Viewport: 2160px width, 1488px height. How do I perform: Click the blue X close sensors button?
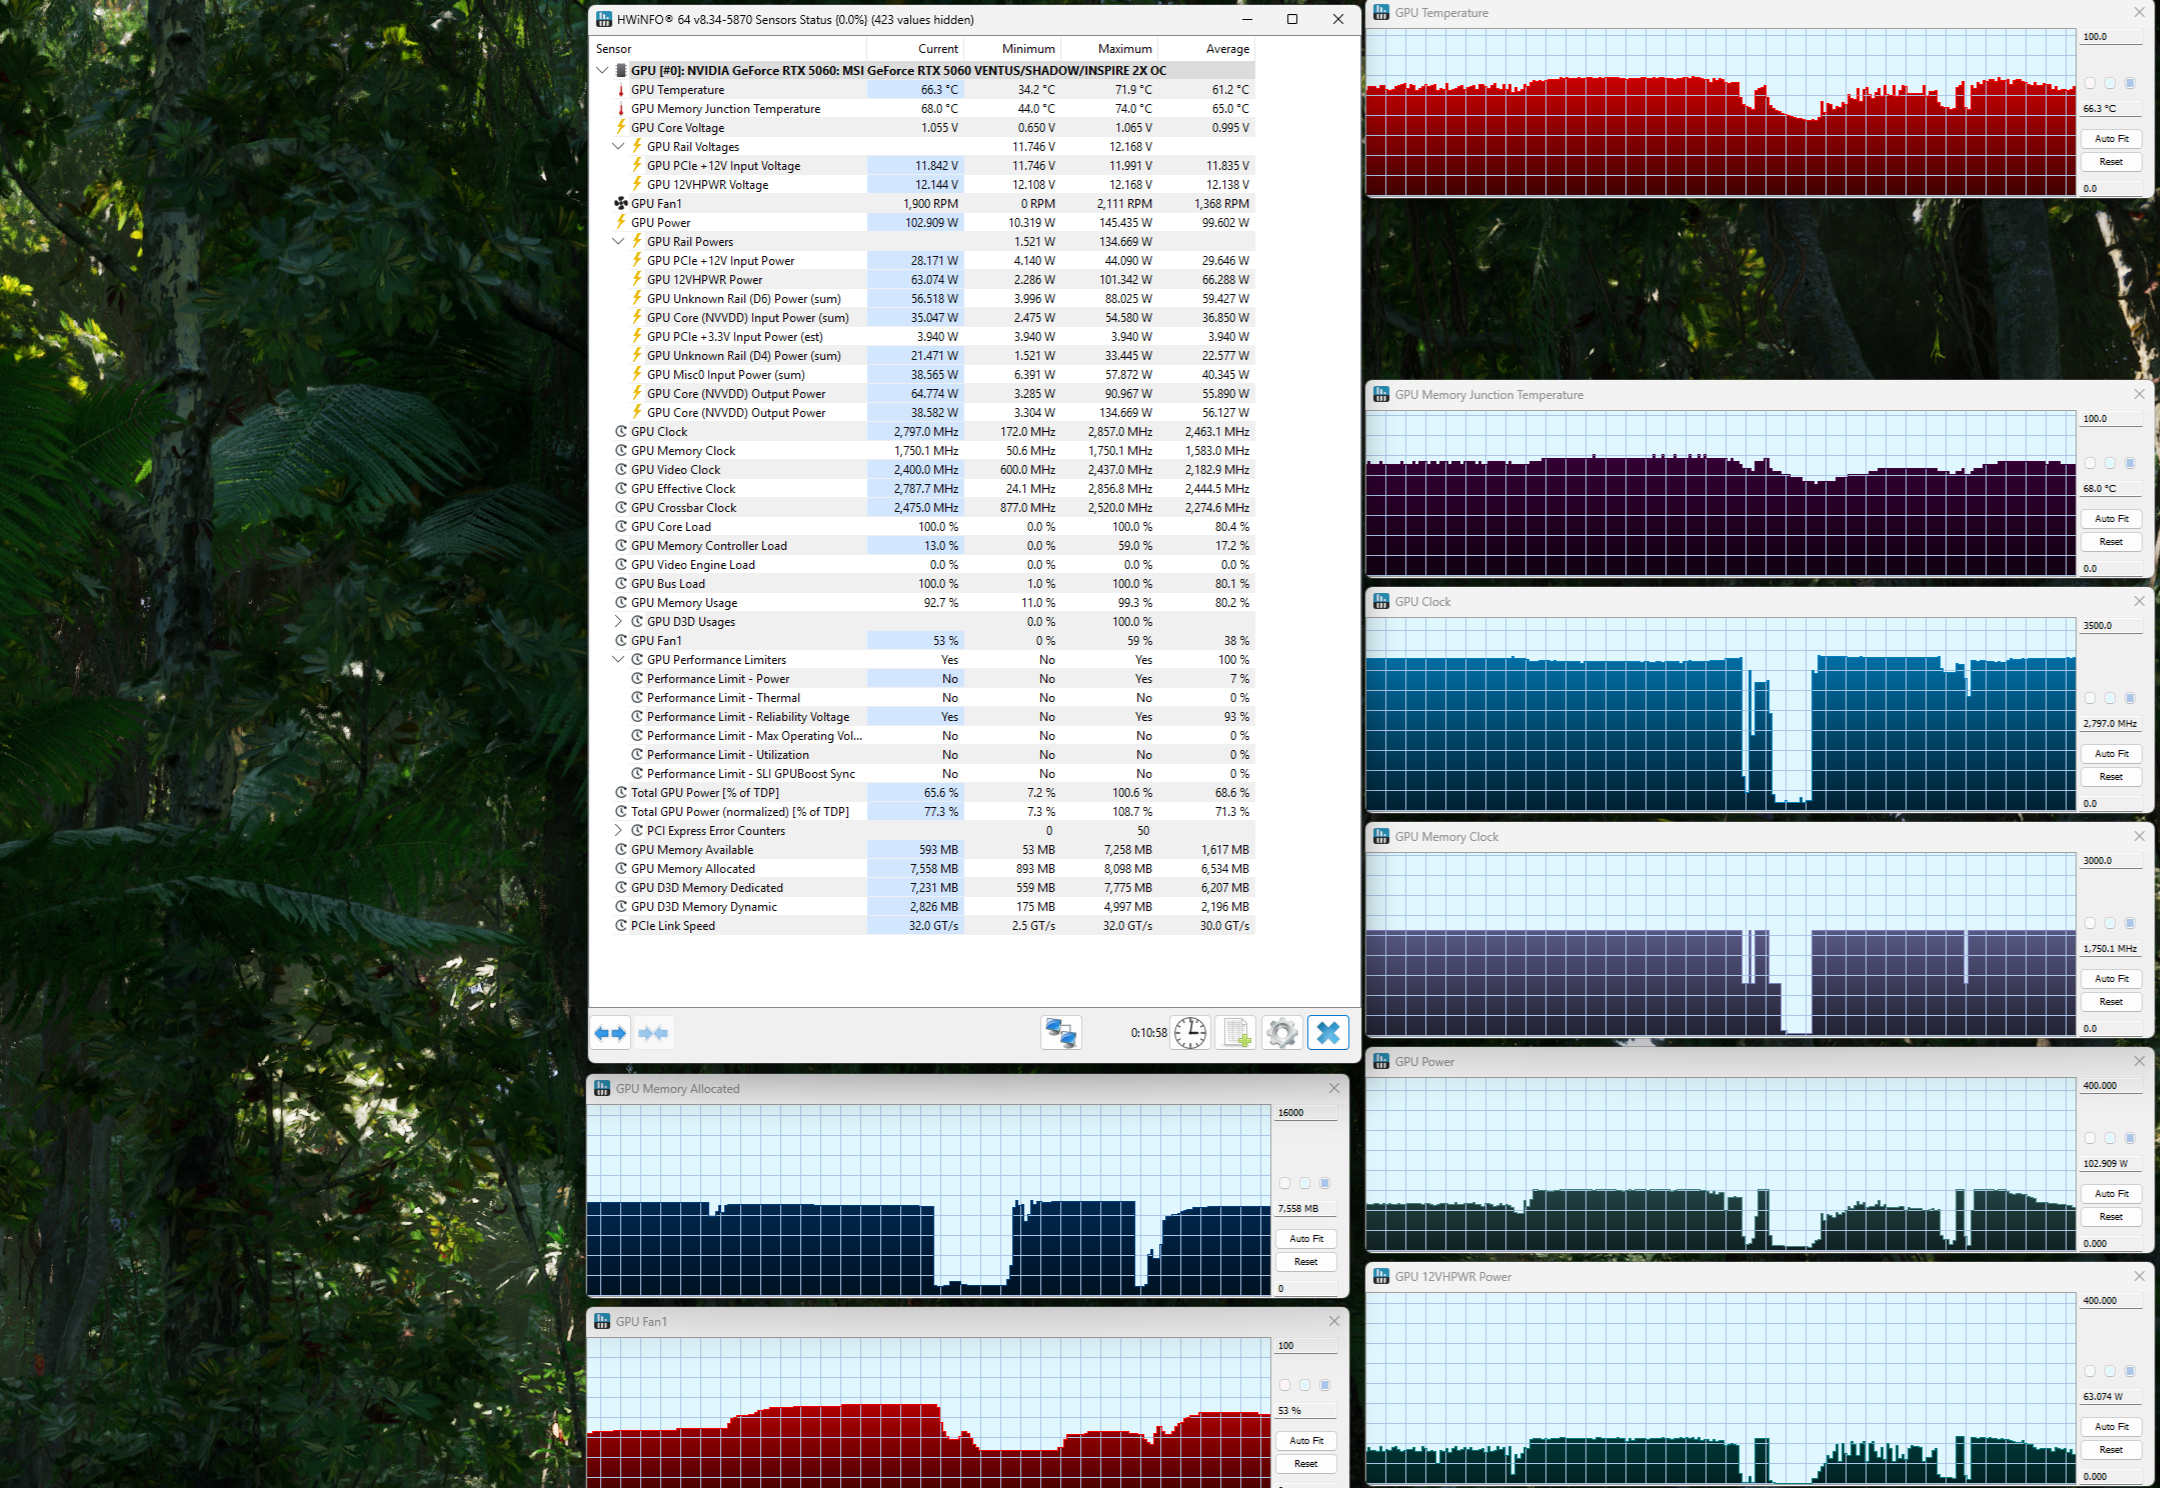coord(1328,1033)
